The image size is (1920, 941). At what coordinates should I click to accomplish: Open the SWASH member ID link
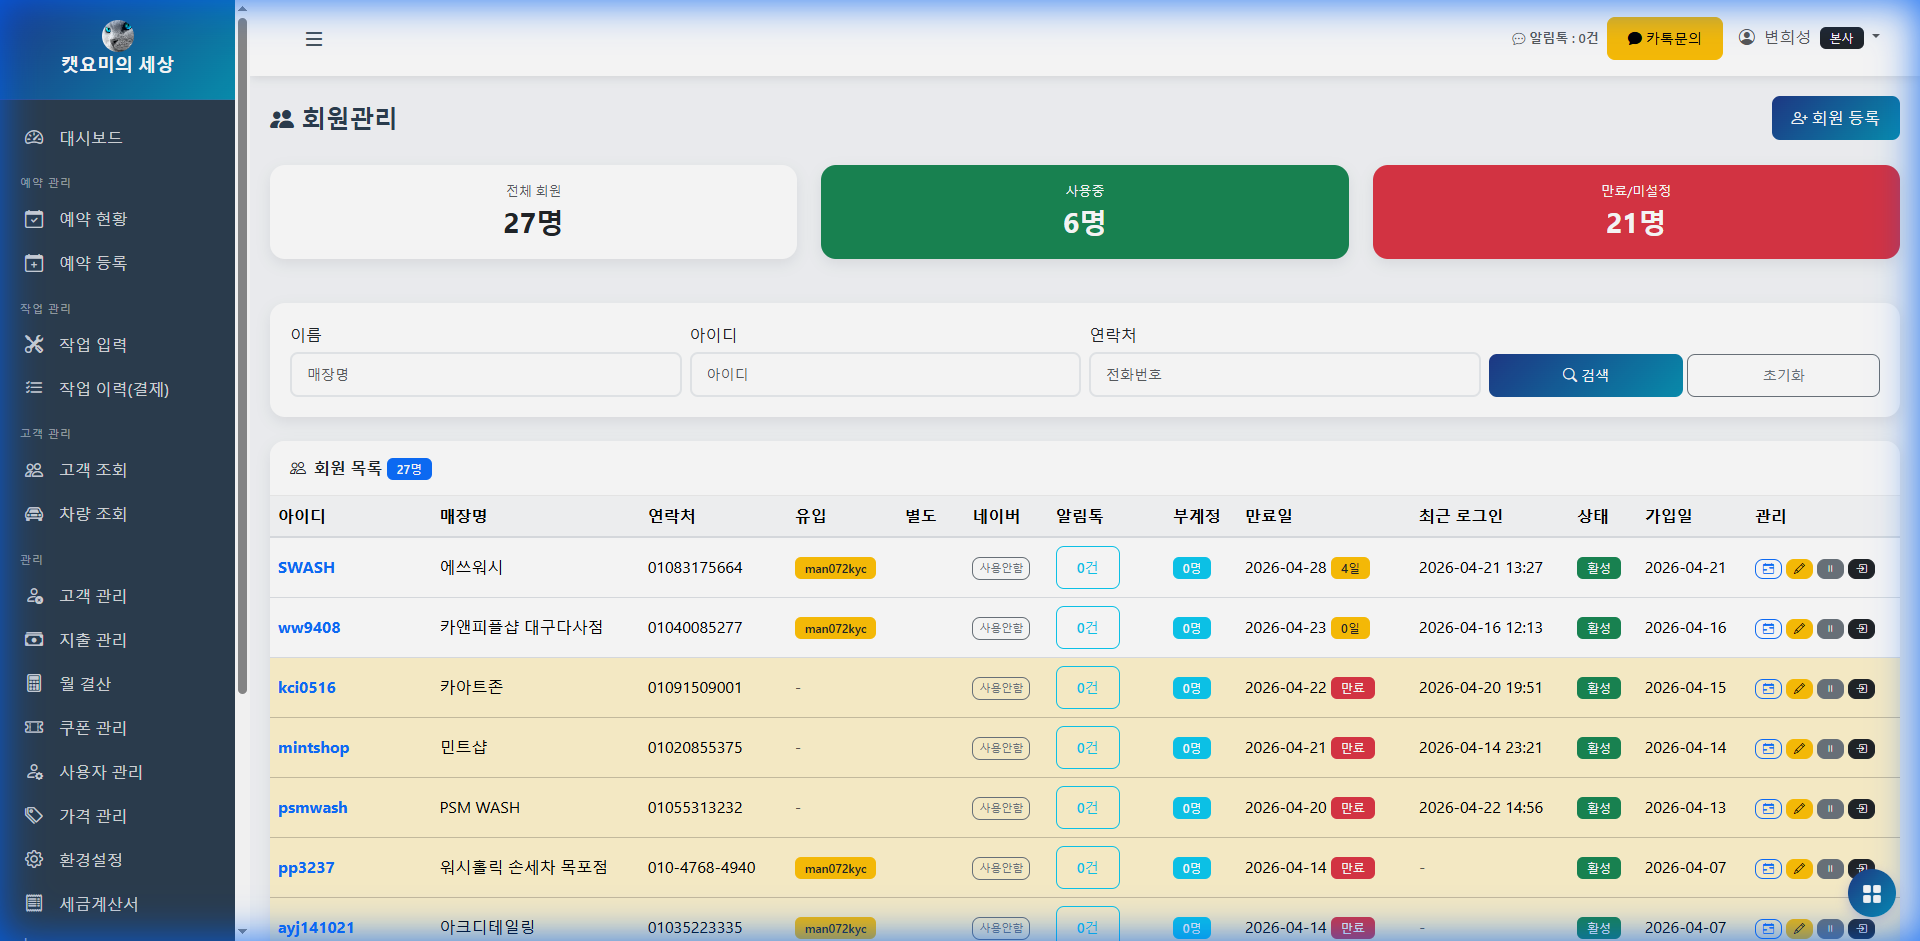306,568
